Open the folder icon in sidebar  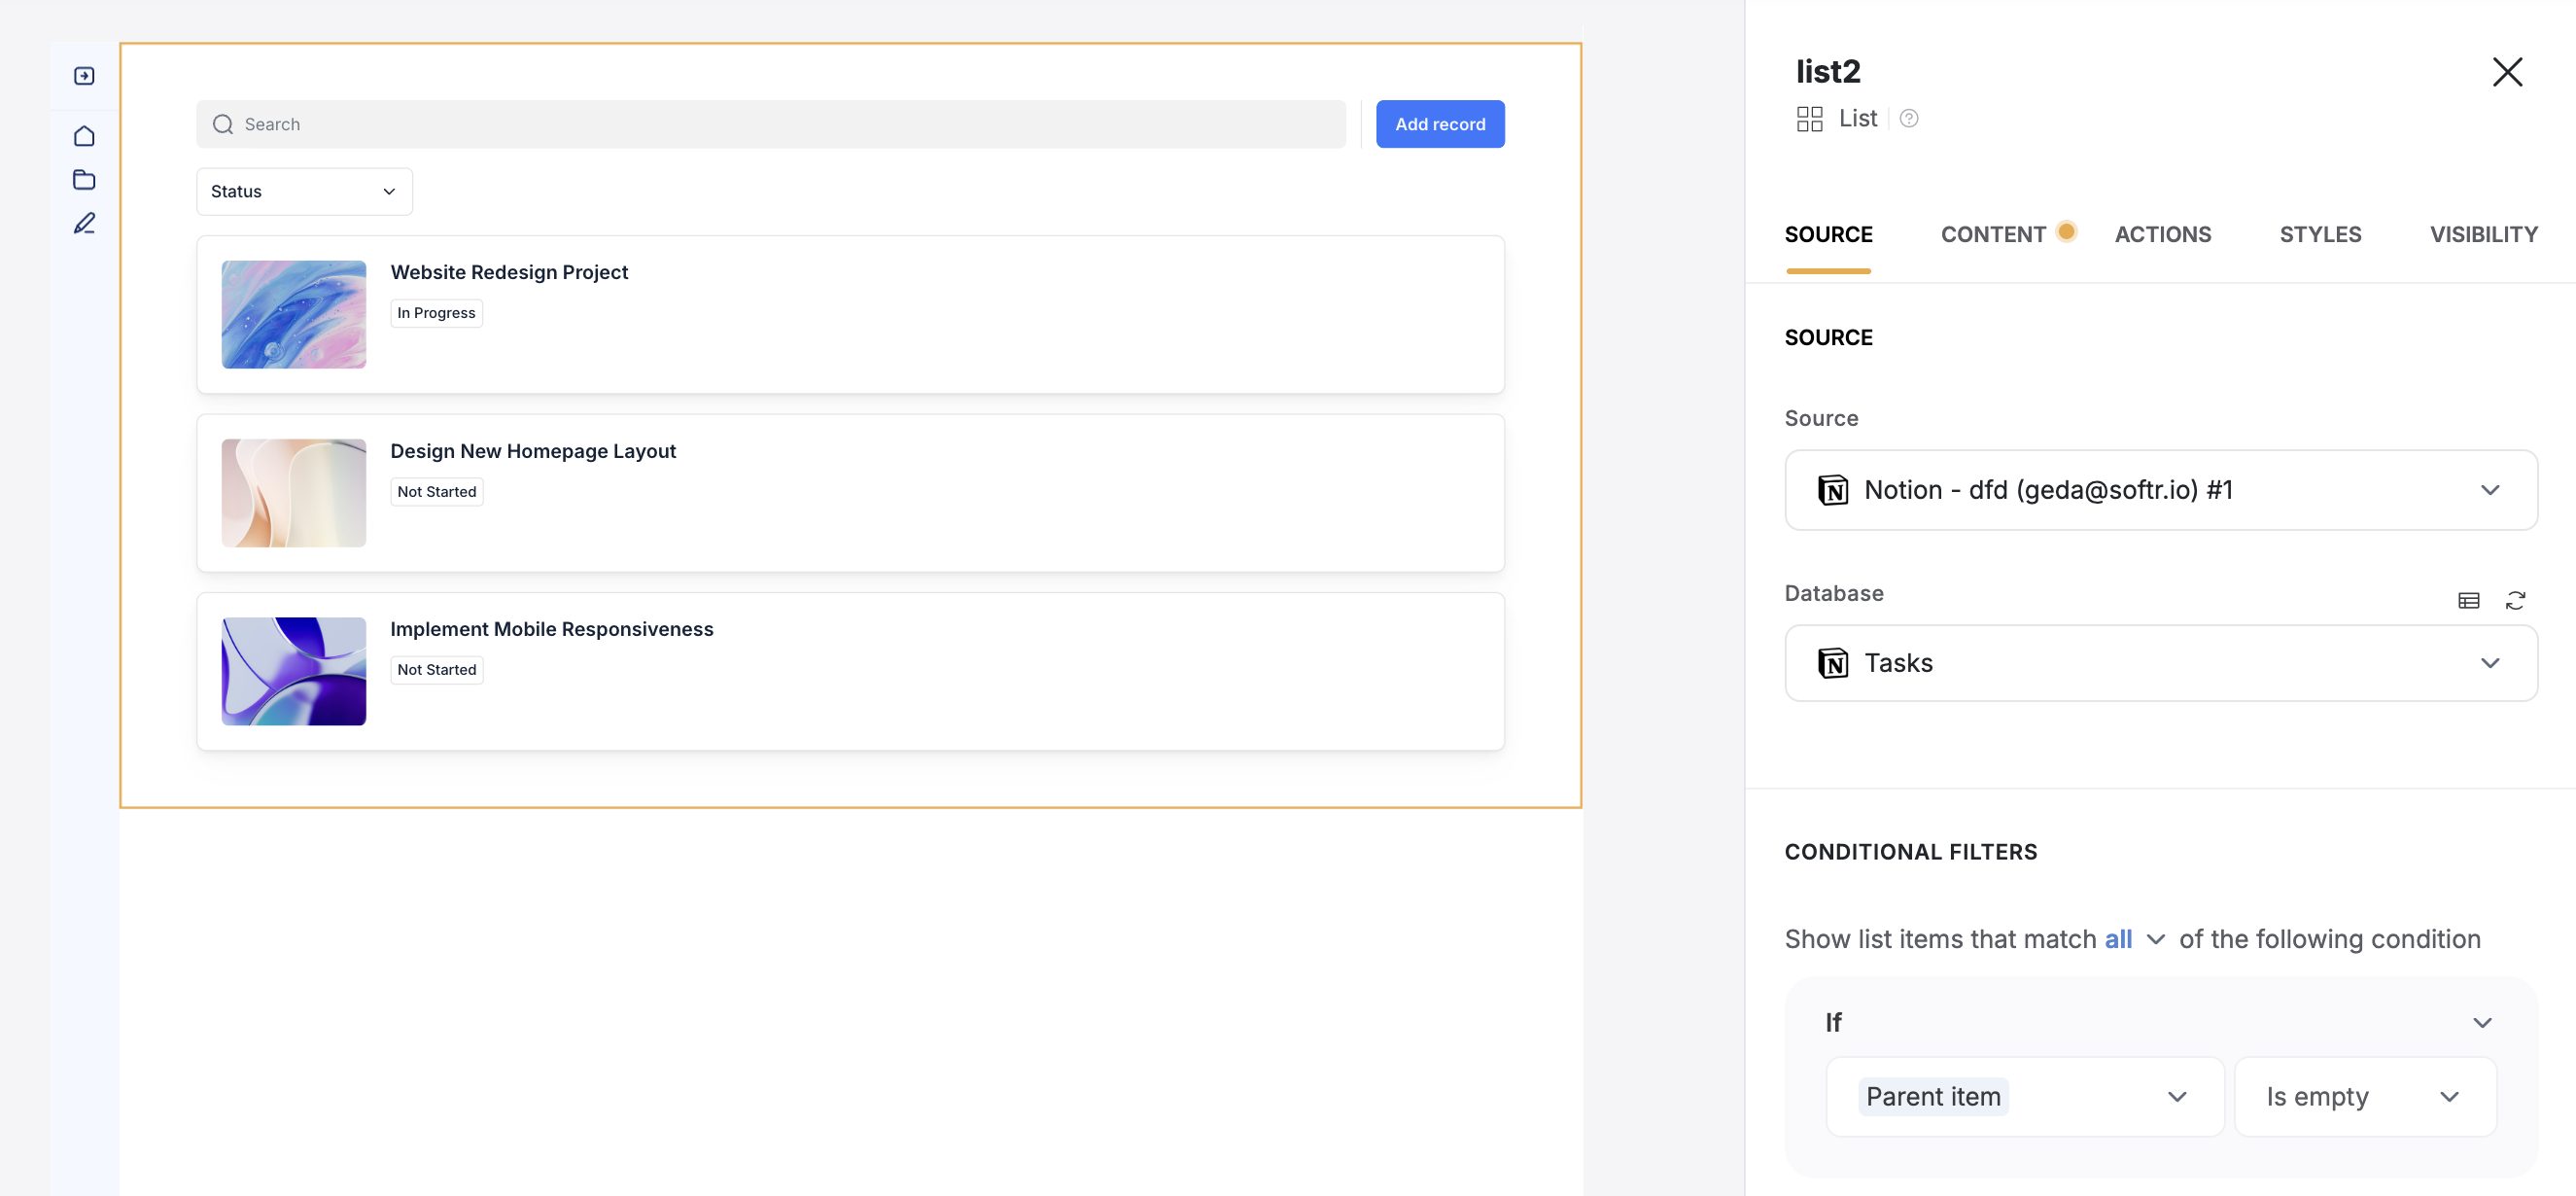[84, 180]
